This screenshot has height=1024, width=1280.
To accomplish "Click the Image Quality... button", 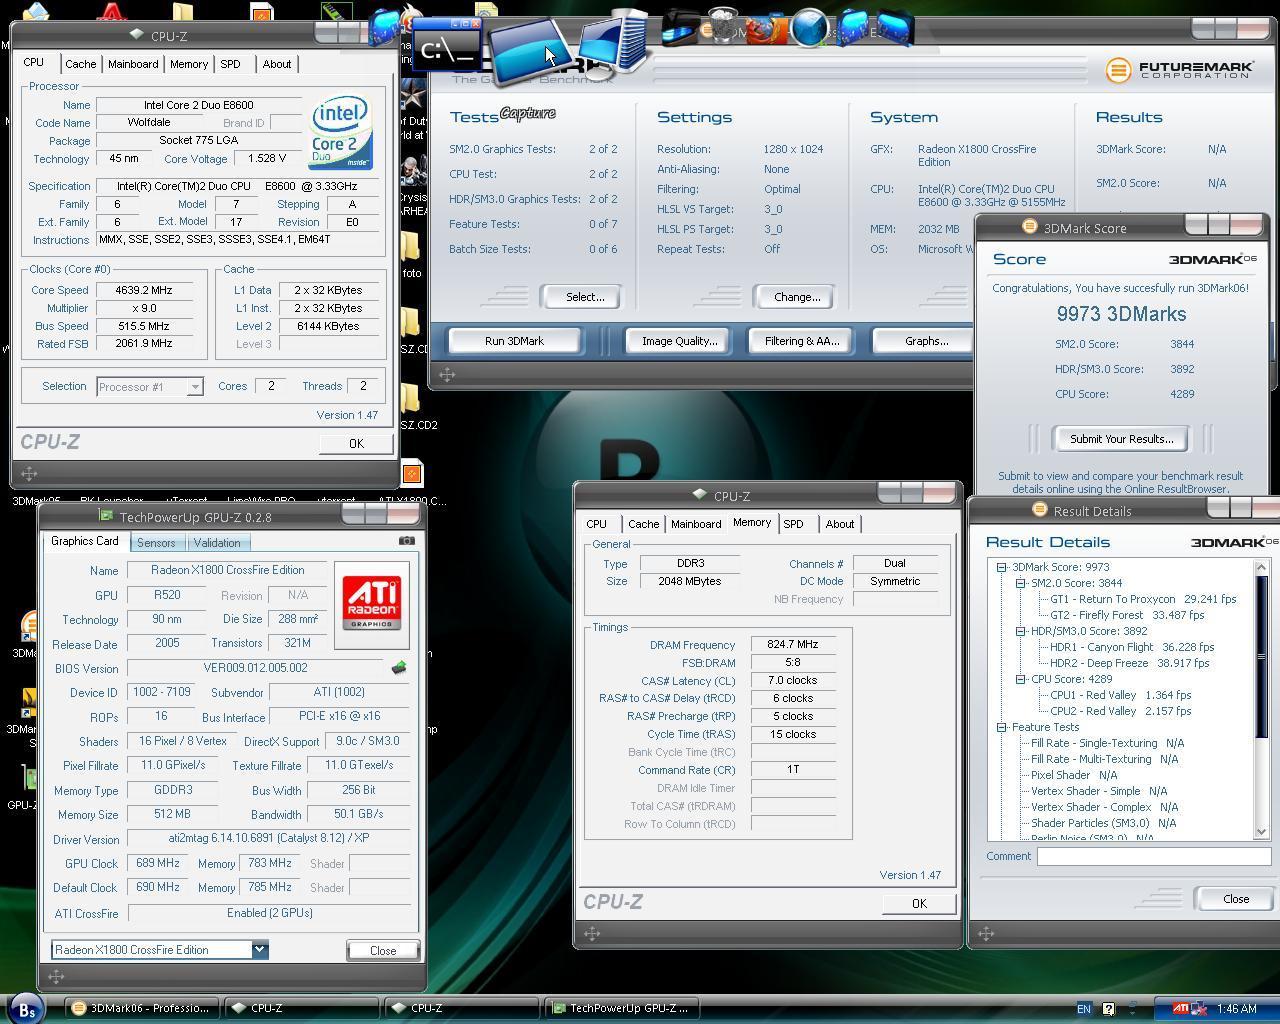I will pos(680,341).
